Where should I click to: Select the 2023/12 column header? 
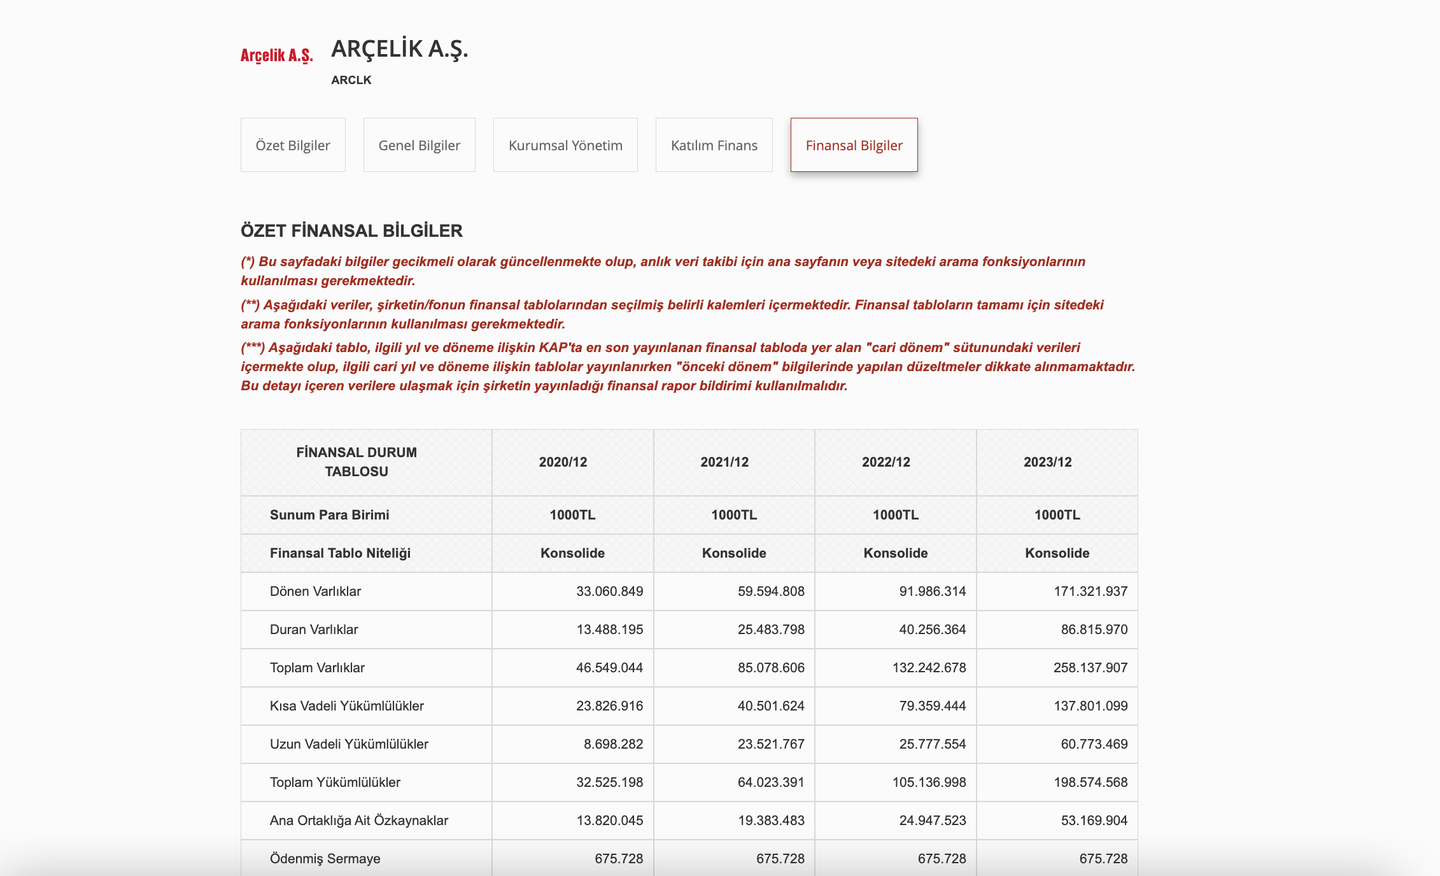[1057, 462]
